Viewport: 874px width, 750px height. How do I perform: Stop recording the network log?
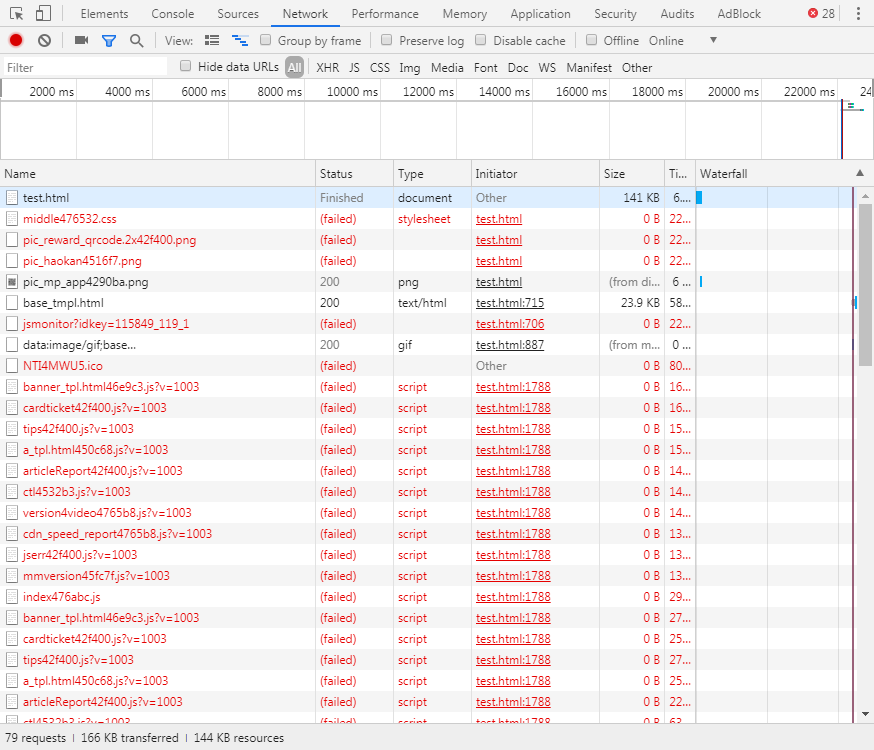pyautogui.click(x=16, y=41)
